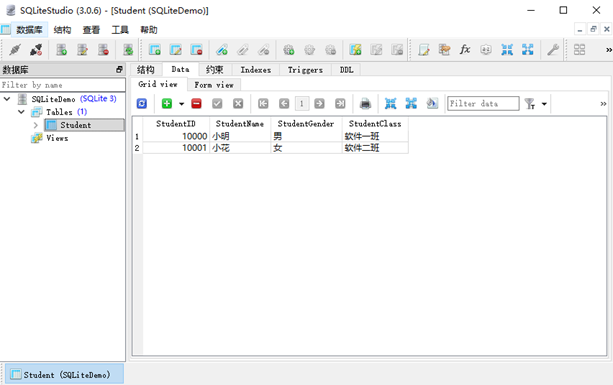Screen dimensions: 613x385
Task: Click the Filter data input field
Action: tap(483, 104)
